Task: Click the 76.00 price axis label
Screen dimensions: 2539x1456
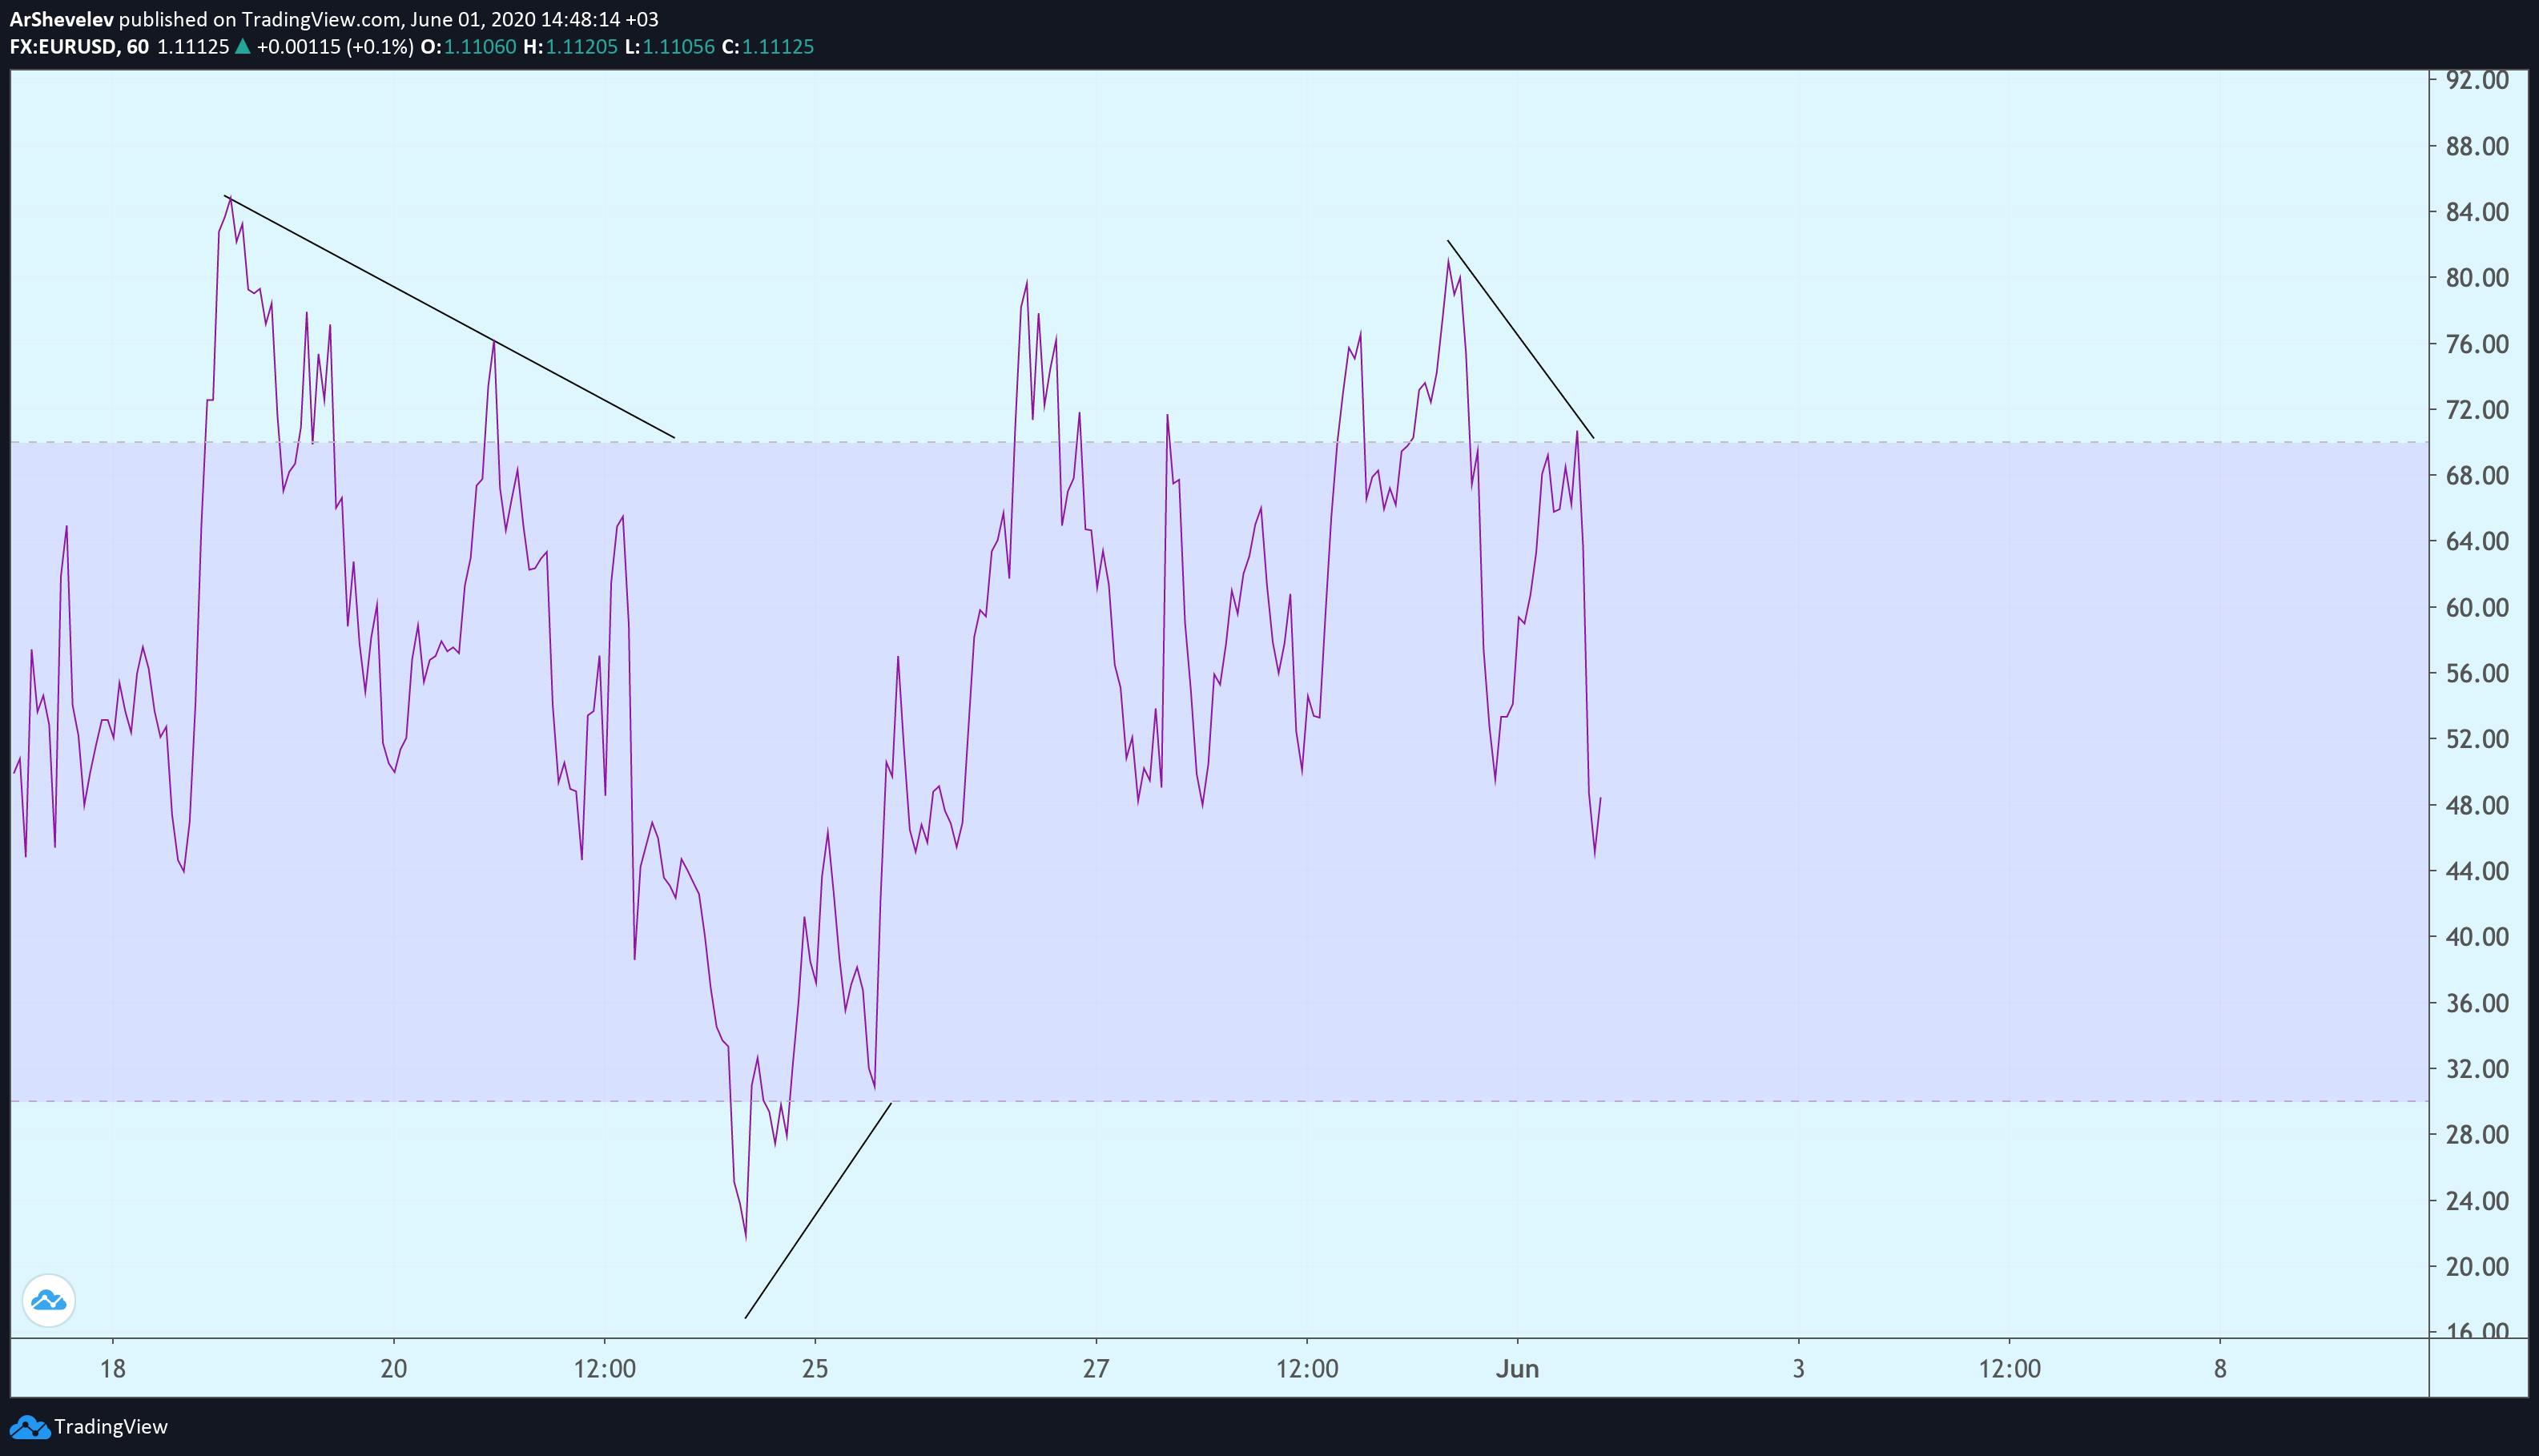Action: coord(2477,344)
